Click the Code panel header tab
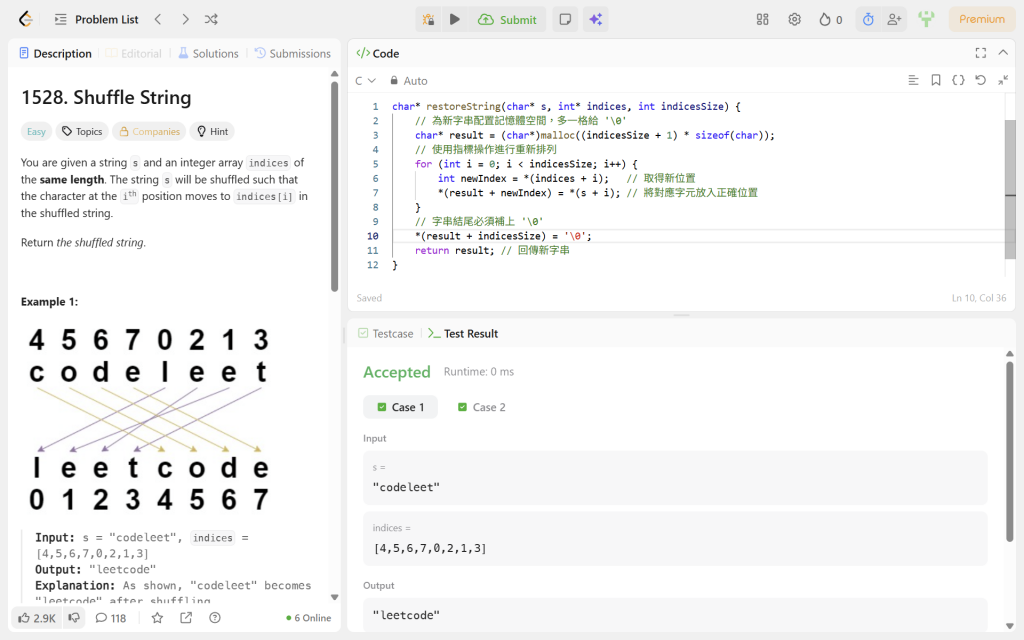The height and width of the screenshot is (640, 1024). 377,54
